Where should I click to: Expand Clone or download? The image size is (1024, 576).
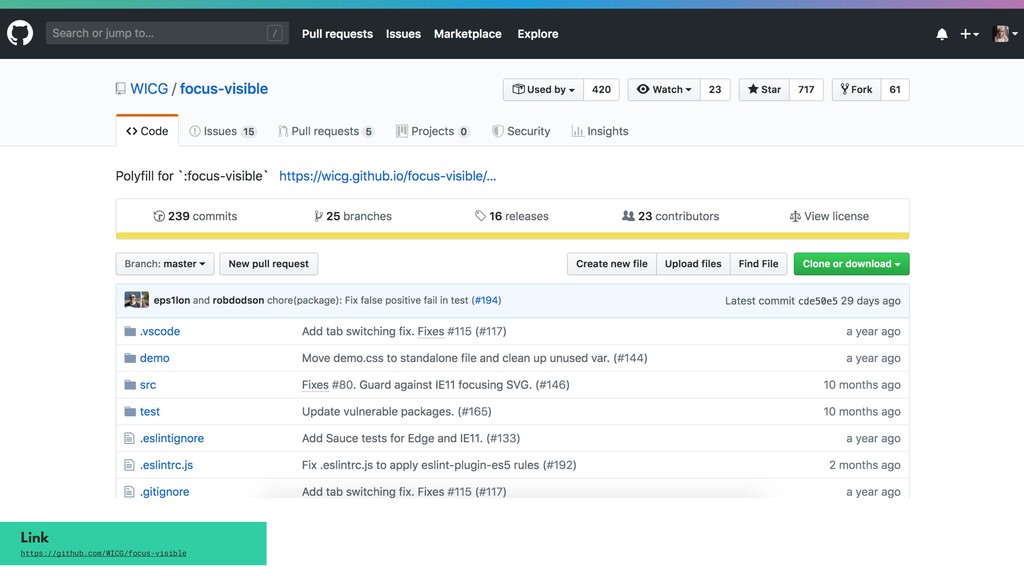[851, 264]
